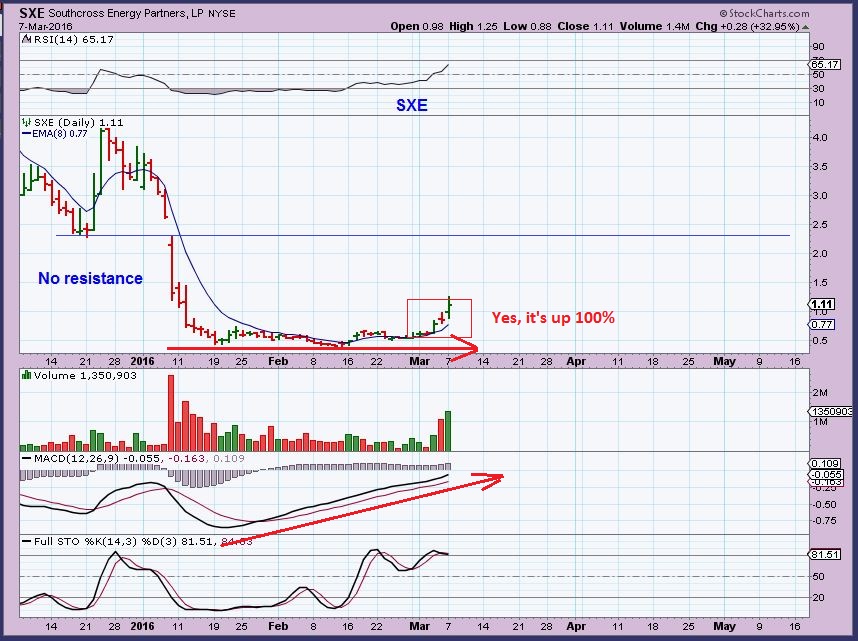Click the Apr label on price panel date axis

(x=576, y=362)
